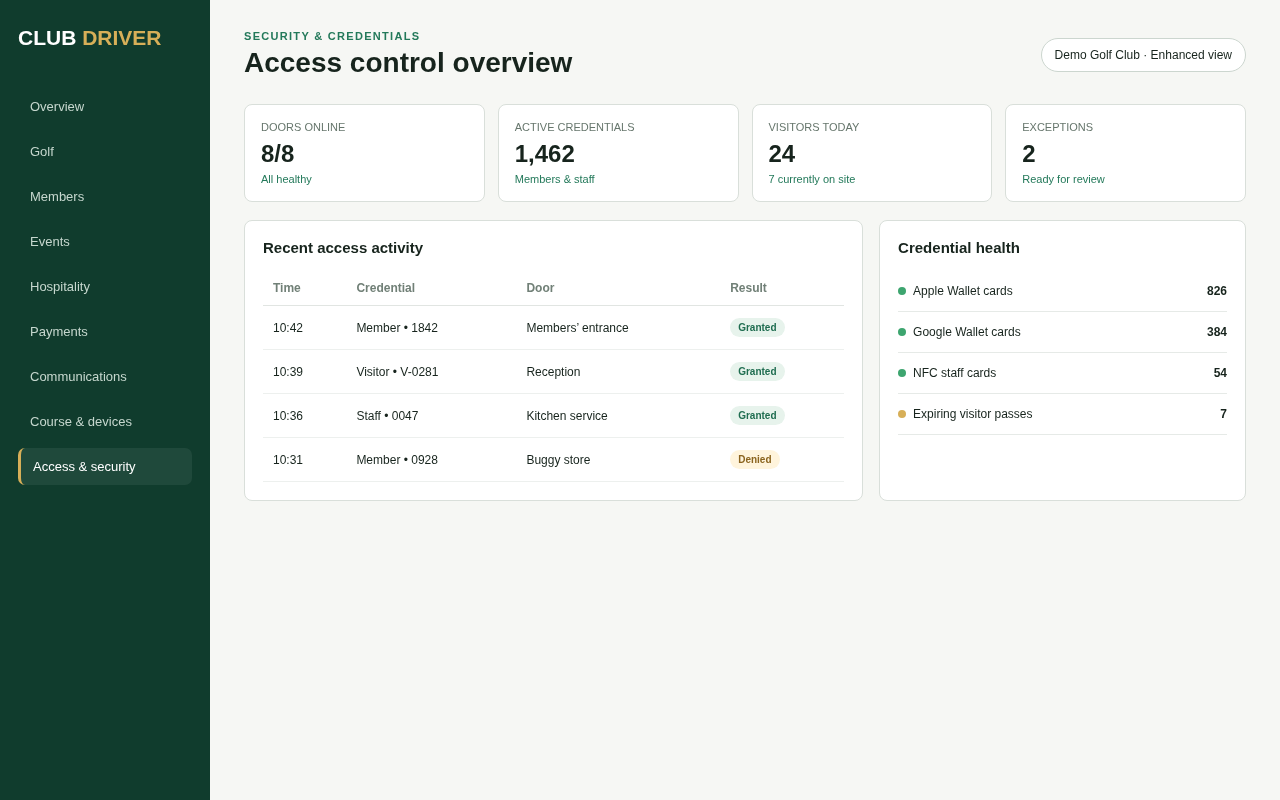Click credential Member • 0928
Screen dimensions: 1280x800
(397, 460)
